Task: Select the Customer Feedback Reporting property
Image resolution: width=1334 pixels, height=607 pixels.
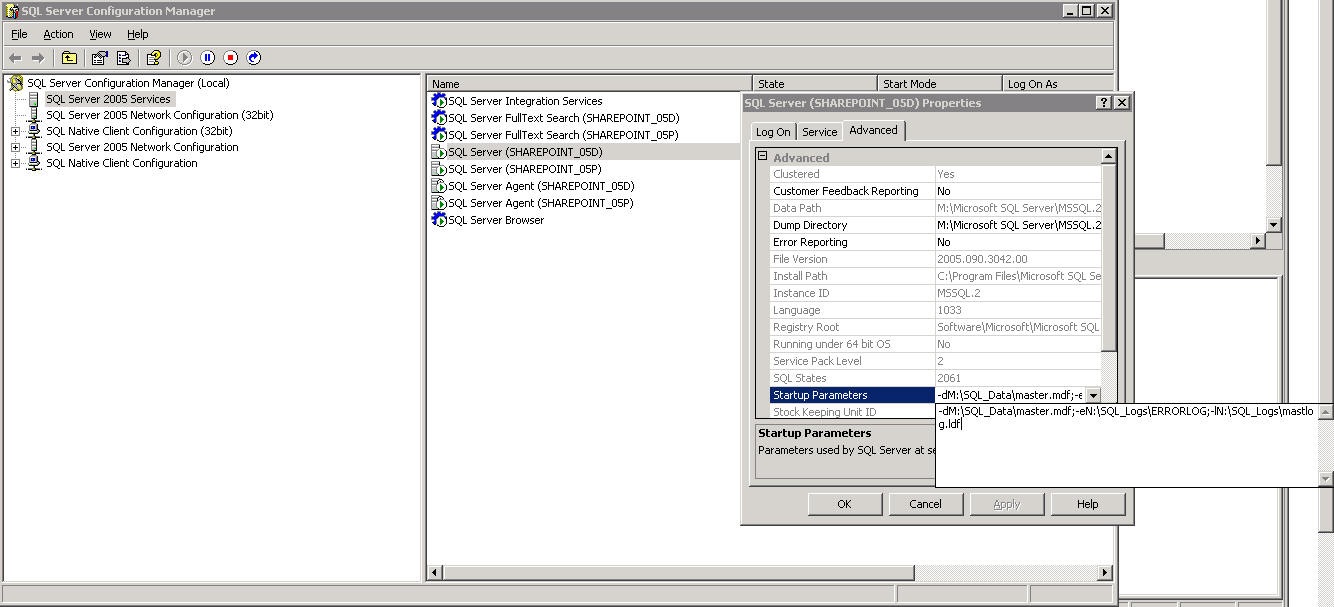Action: pyautogui.click(x=936, y=191)
